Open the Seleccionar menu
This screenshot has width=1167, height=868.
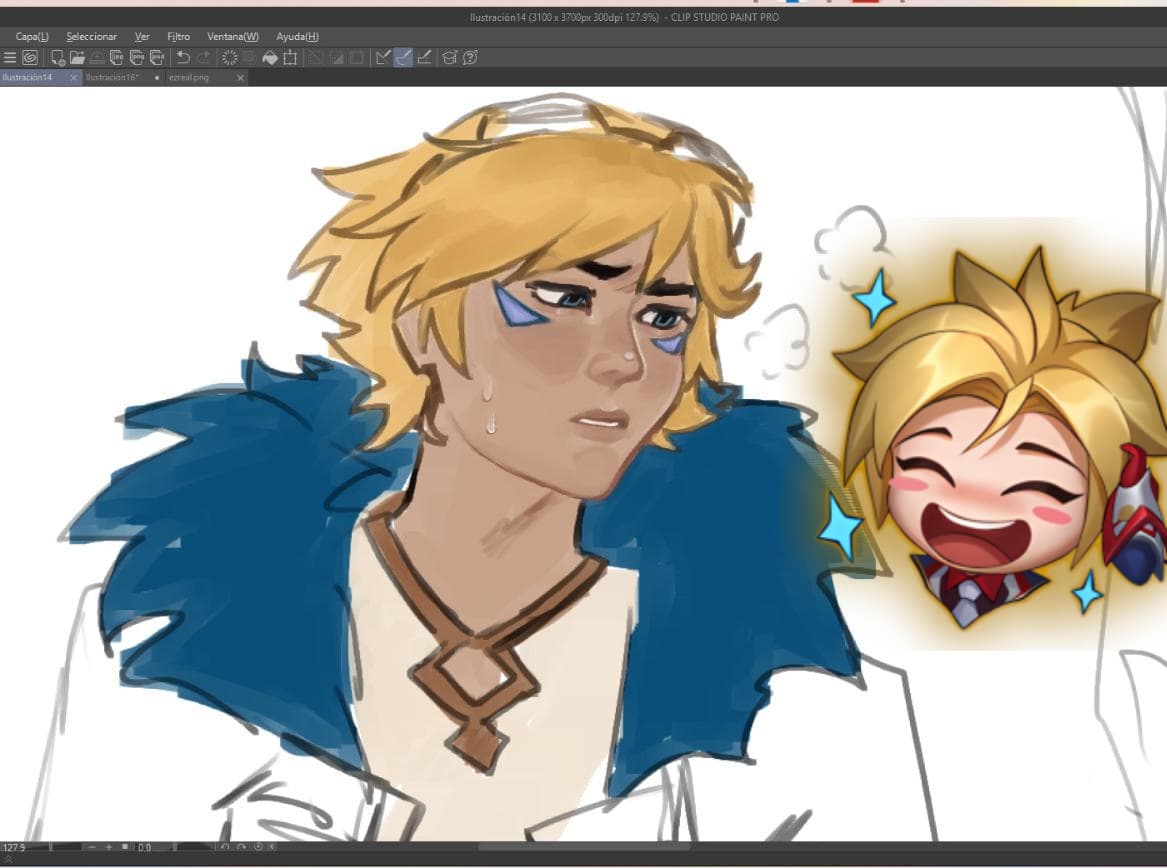pos(92,36)
